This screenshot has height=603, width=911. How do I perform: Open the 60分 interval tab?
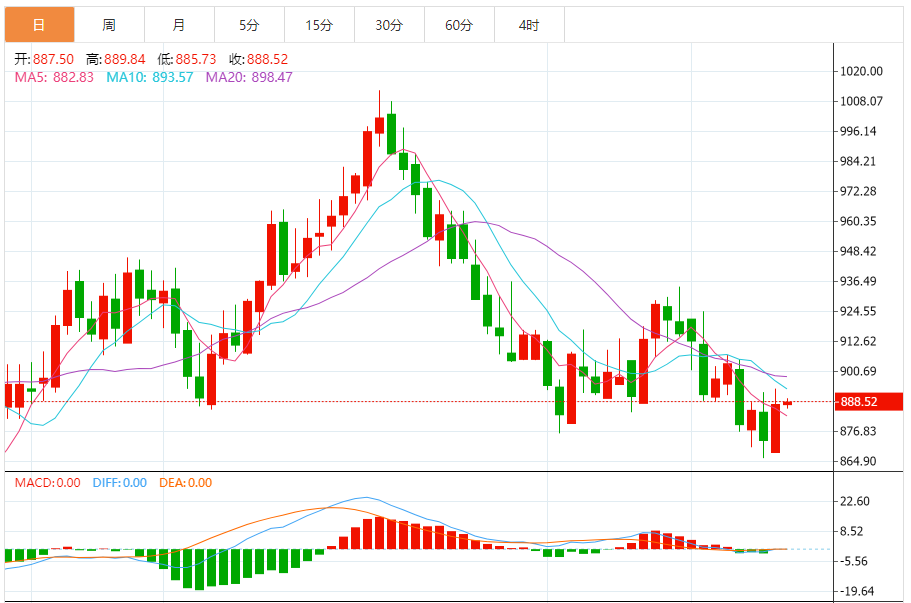coord(459,24)
